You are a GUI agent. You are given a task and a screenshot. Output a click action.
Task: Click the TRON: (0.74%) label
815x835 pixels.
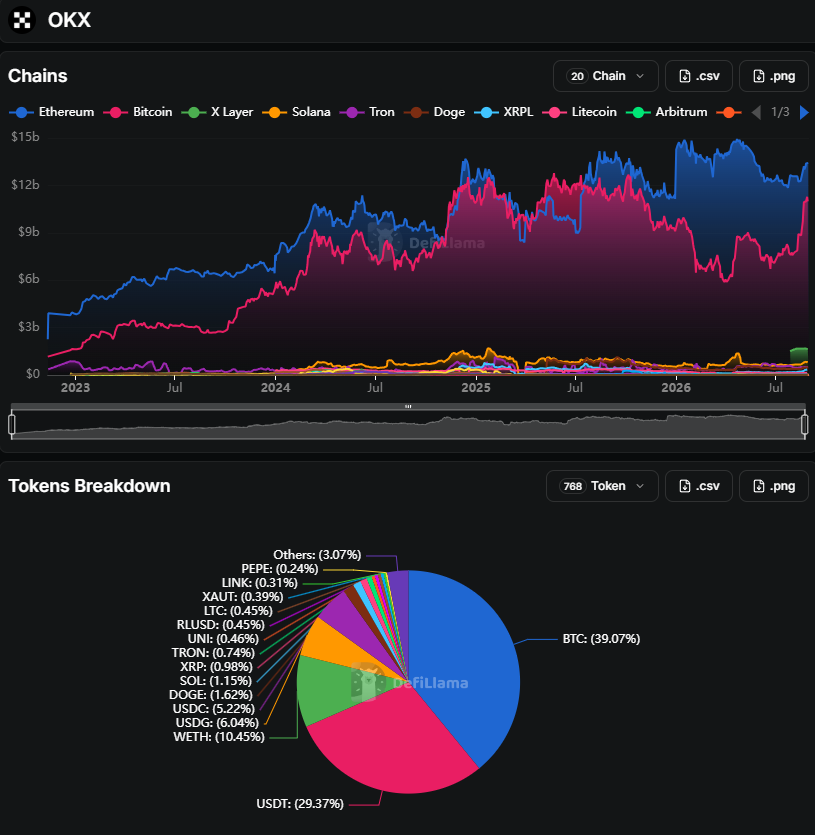tap(213, 653)
